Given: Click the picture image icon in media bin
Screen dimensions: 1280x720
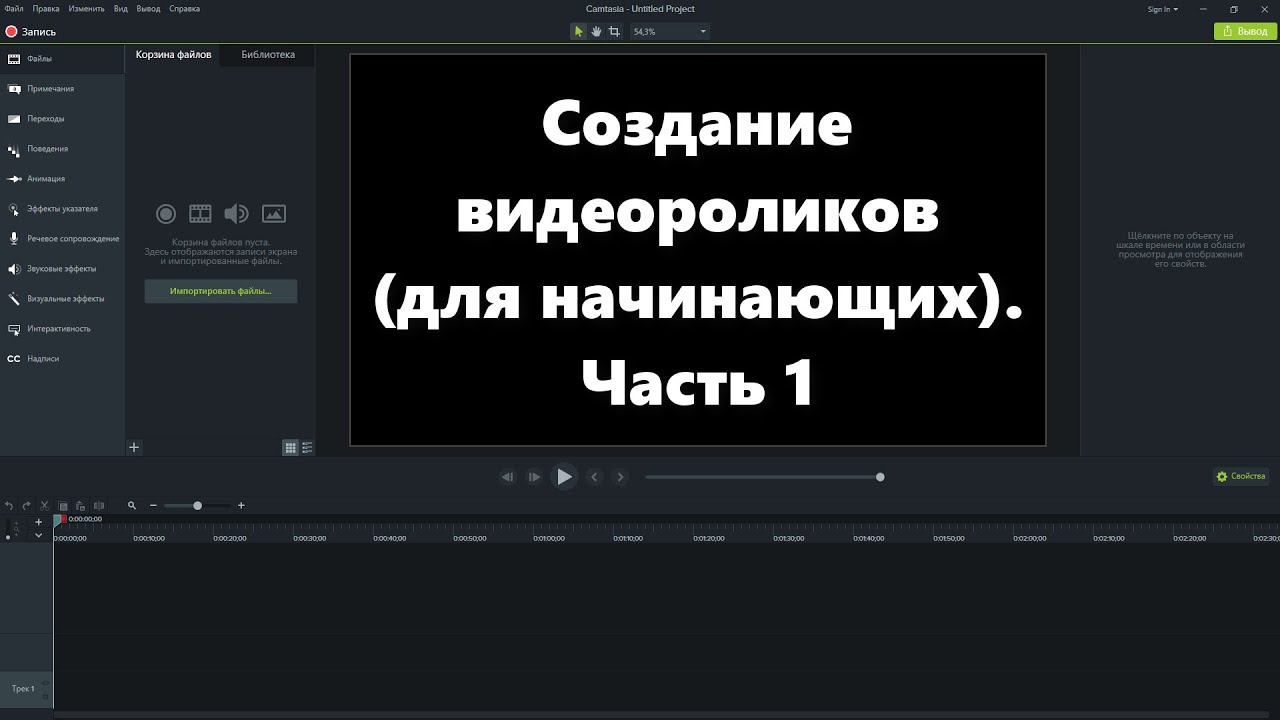Looking at the screenshot, I should (274, 213).
